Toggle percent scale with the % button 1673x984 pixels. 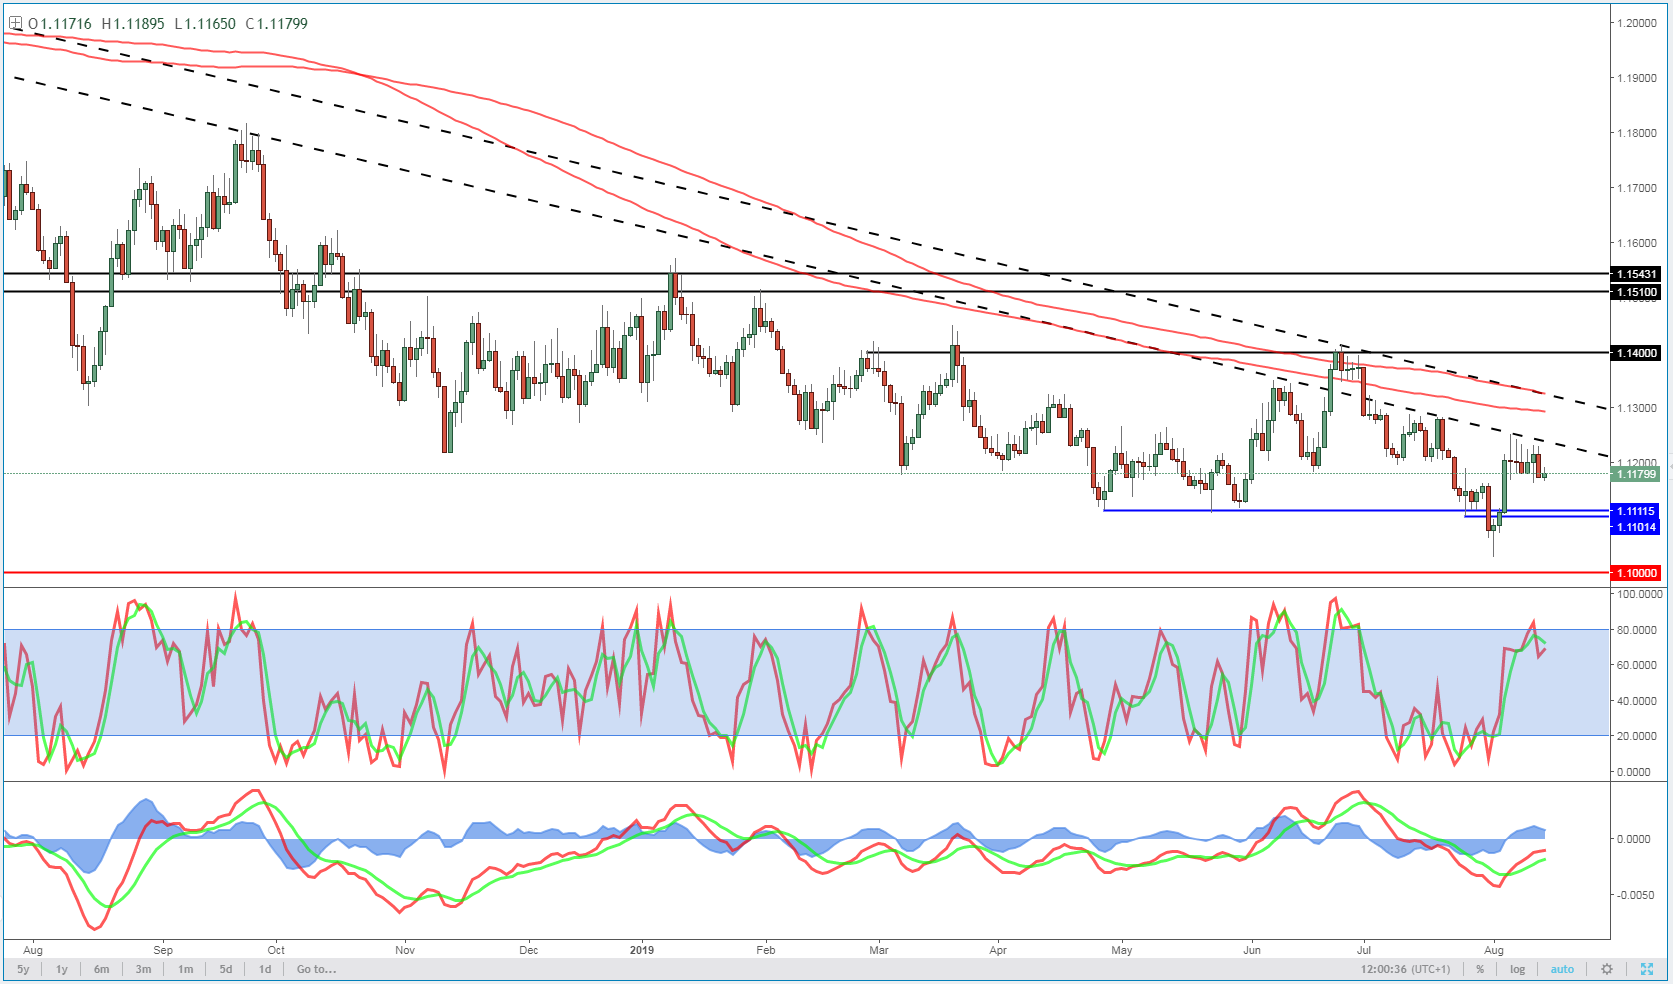pyautogui.click(x=1480, y=969)
